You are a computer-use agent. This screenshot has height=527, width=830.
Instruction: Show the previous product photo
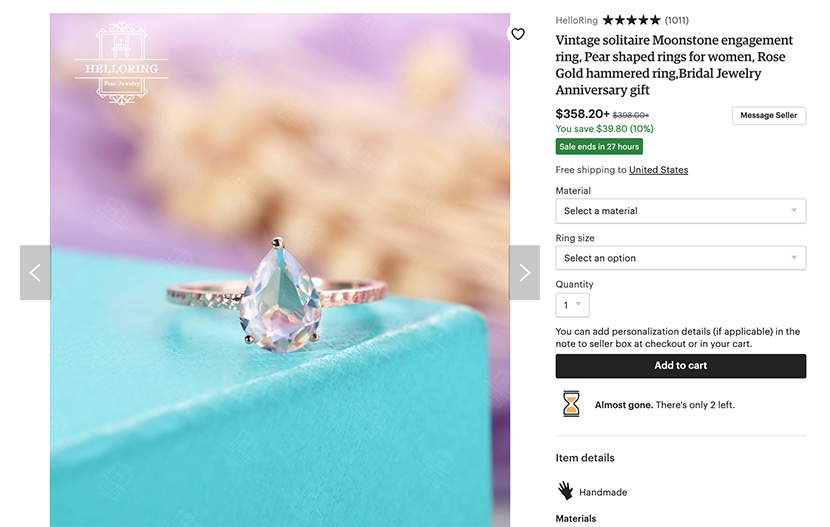pyautogui.click(x=35, y=273)
